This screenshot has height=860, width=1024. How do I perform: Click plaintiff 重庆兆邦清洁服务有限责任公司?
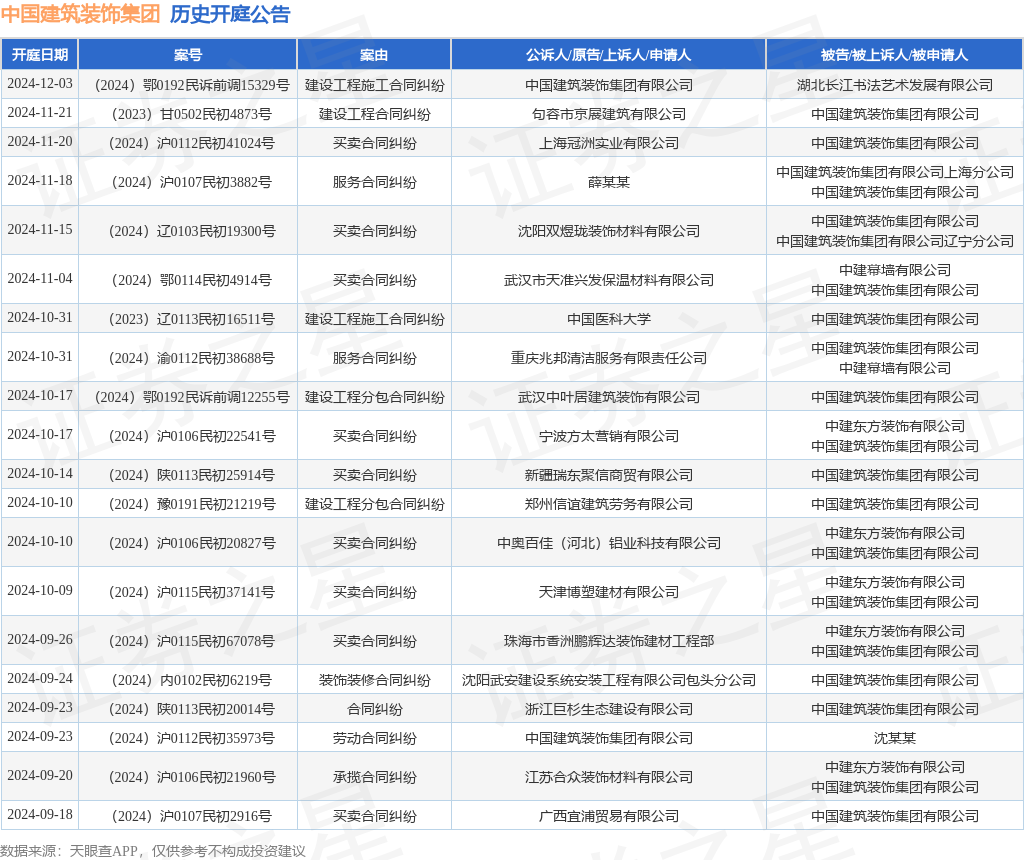609,358
